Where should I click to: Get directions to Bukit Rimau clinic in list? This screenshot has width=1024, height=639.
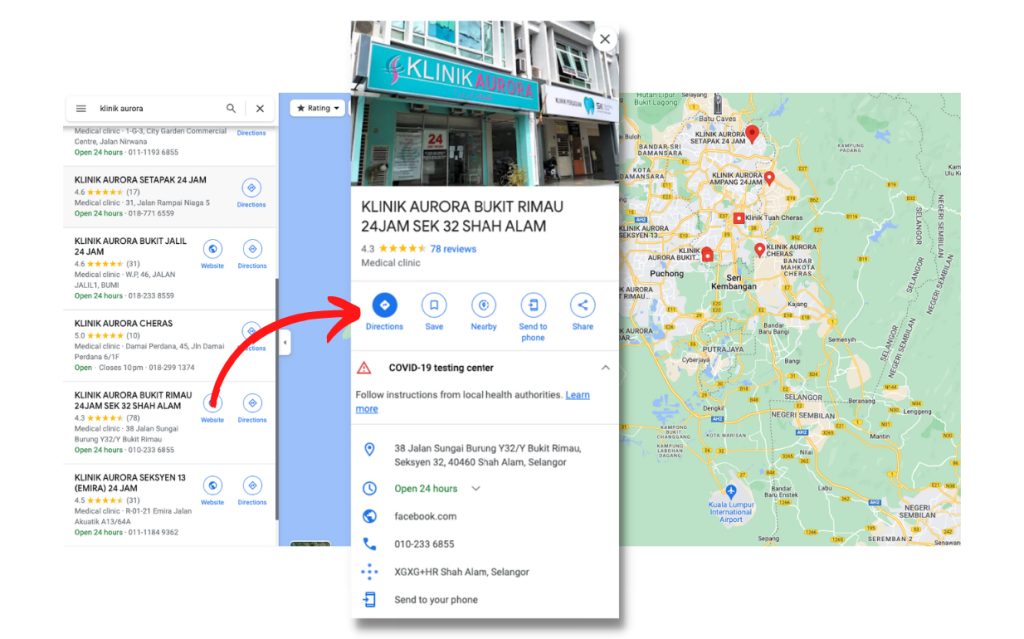(x=252, y=409)
